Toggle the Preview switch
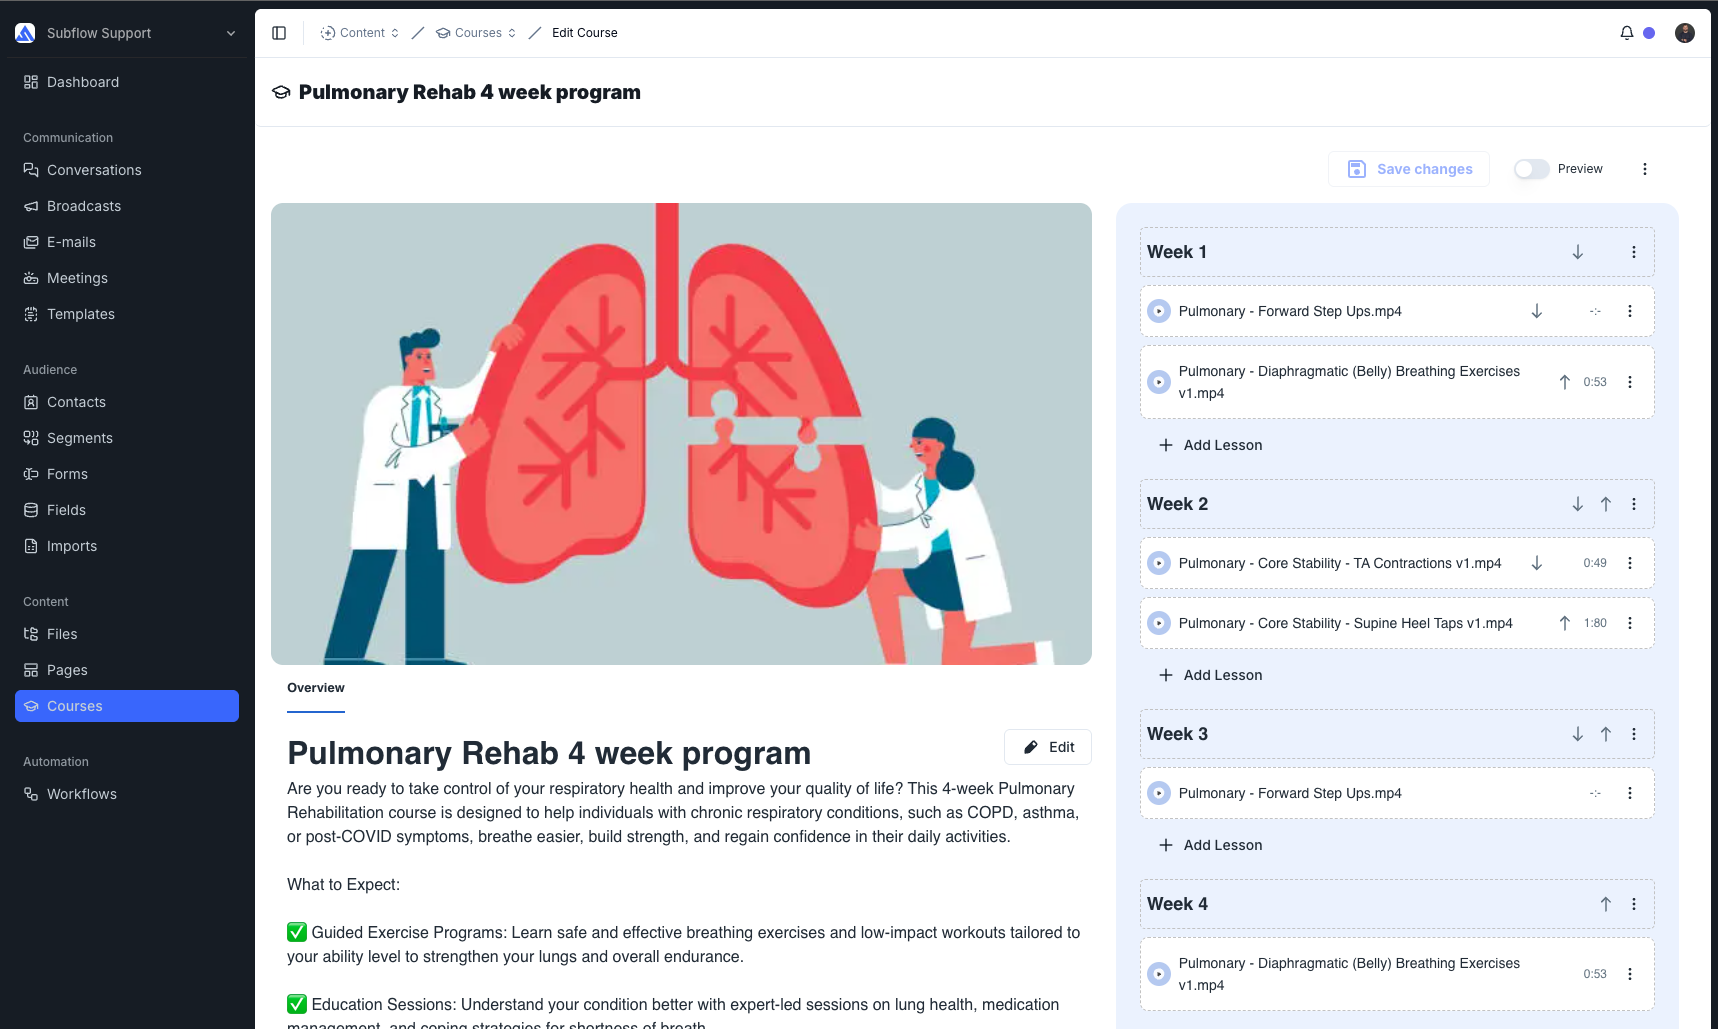 click(1531, 169)
